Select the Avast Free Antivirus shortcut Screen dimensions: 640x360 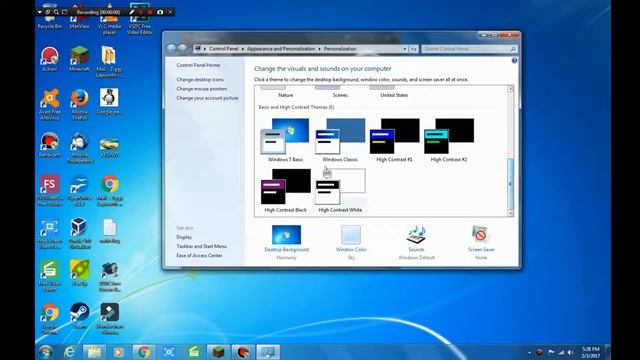coord(49,104)
